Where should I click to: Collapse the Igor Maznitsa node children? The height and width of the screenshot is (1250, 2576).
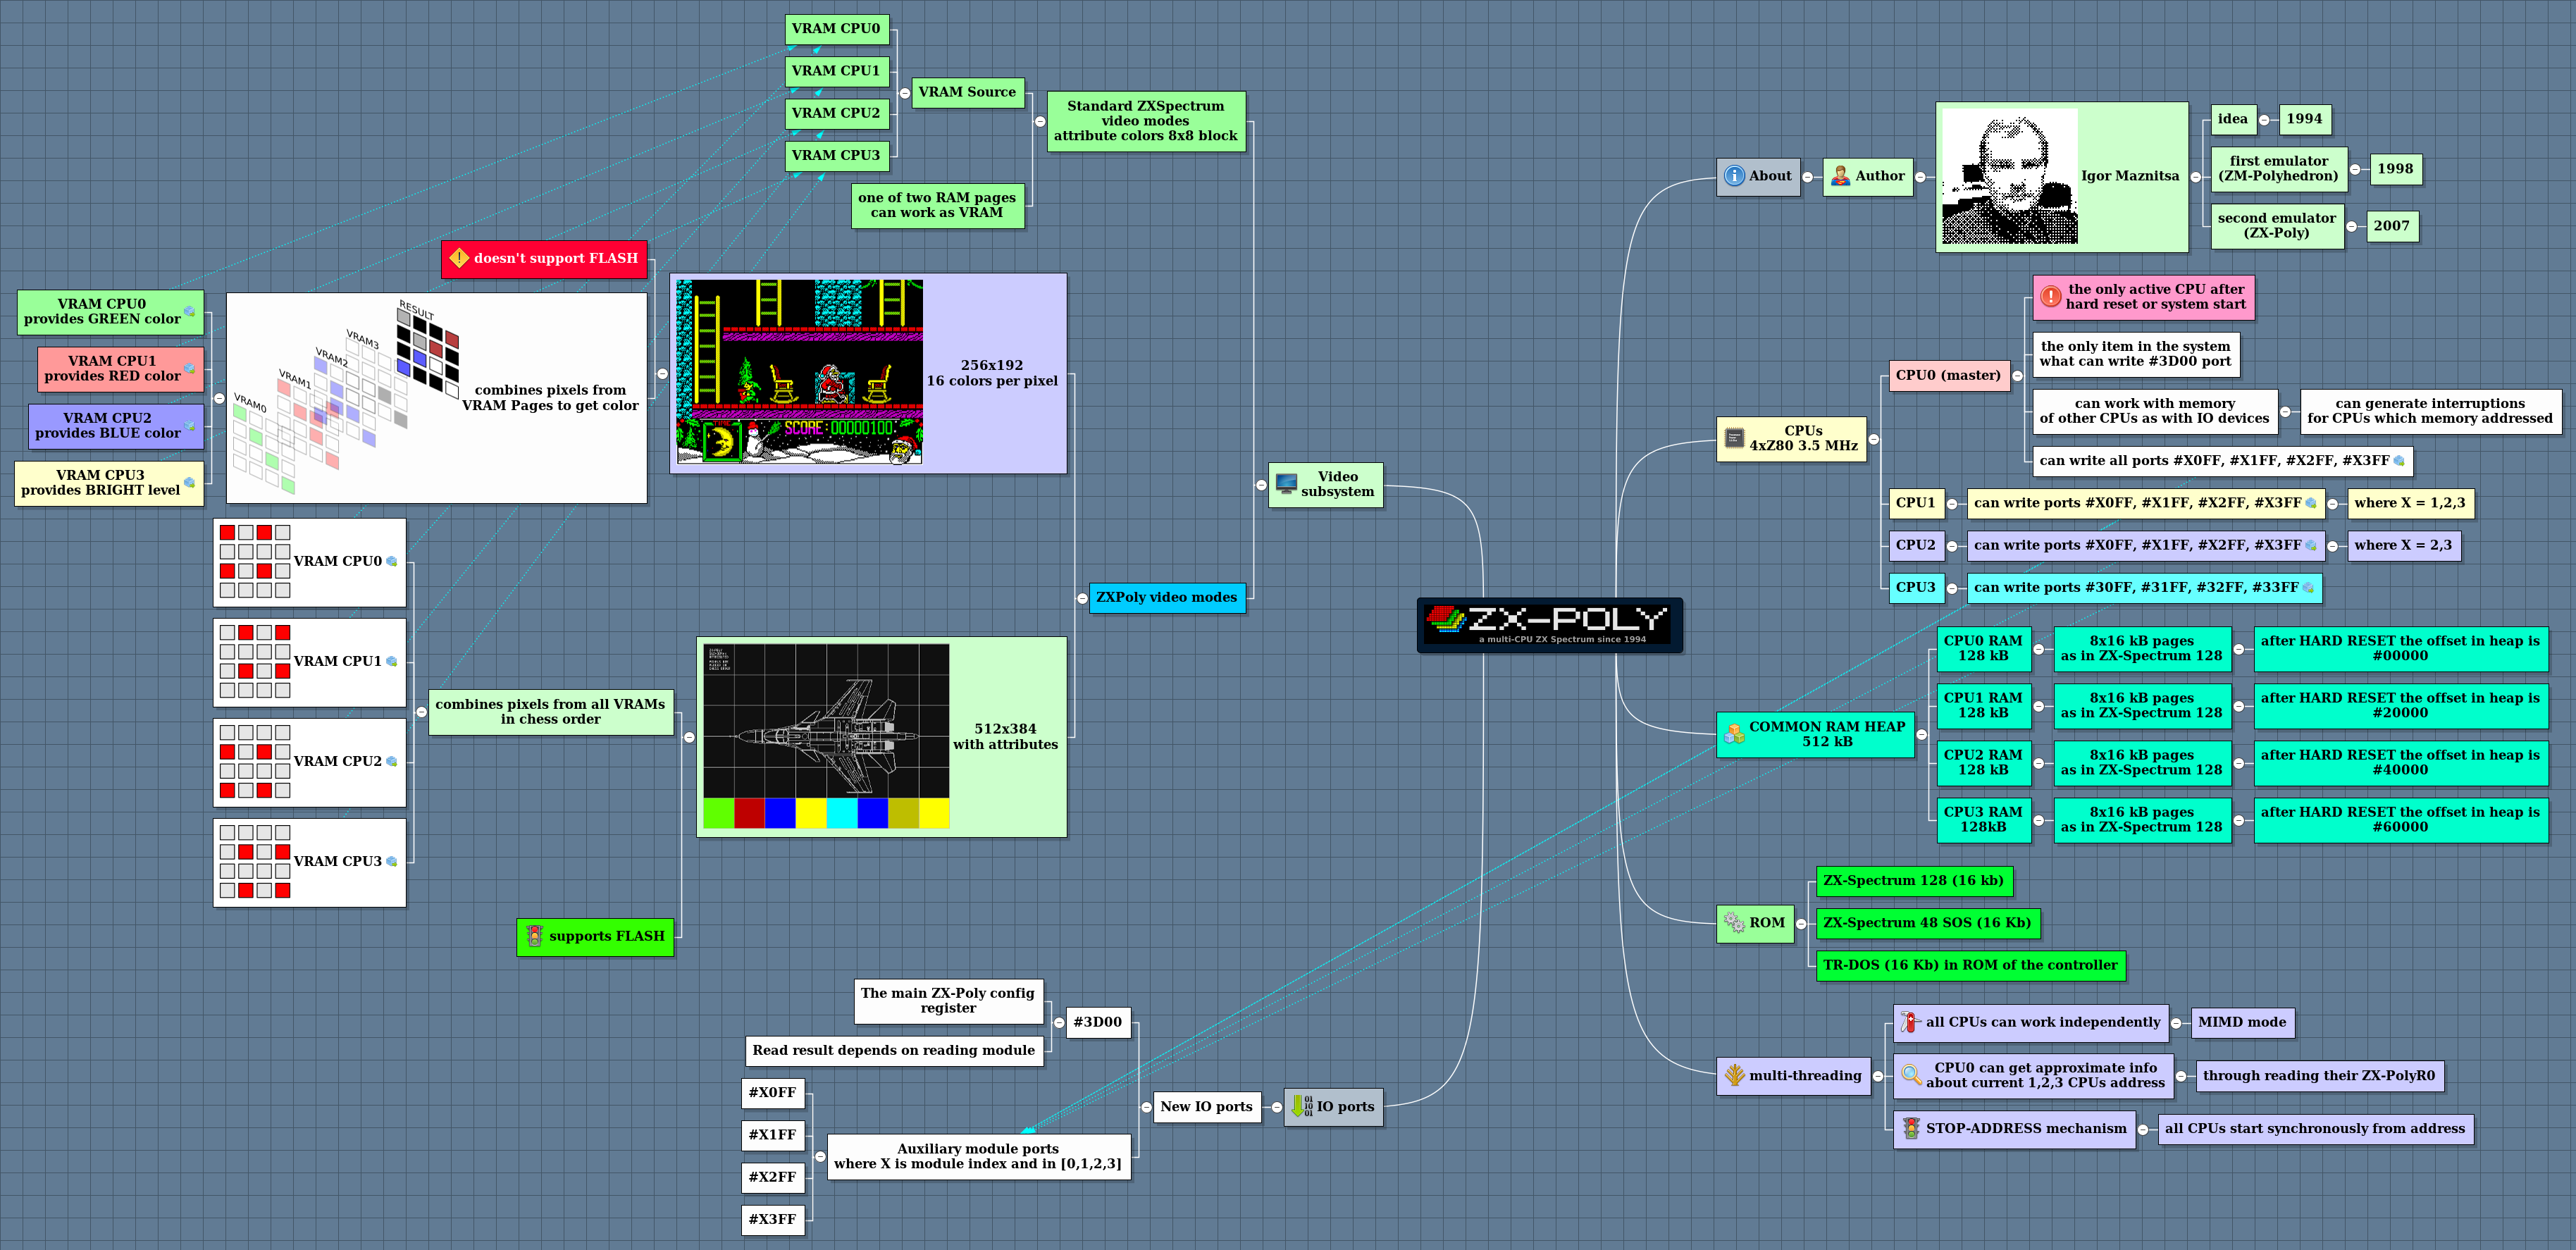coord(2196,178)
